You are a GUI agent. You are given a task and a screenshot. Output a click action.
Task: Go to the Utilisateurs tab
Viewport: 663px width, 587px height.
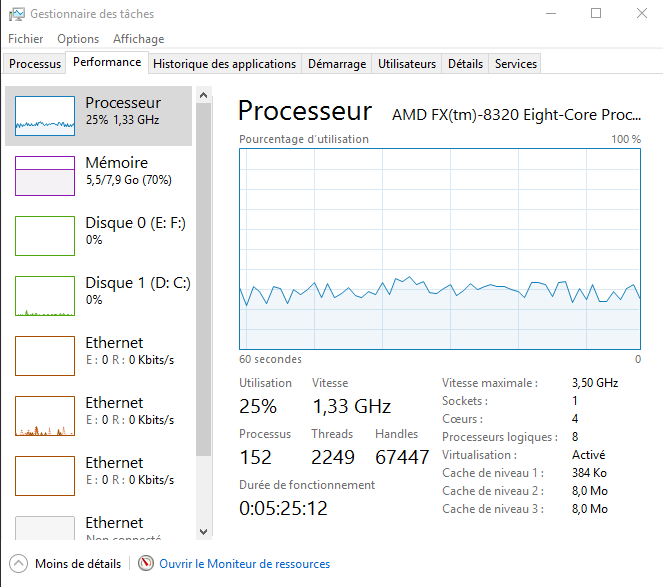pyautogui.click(x=407, y=64)
